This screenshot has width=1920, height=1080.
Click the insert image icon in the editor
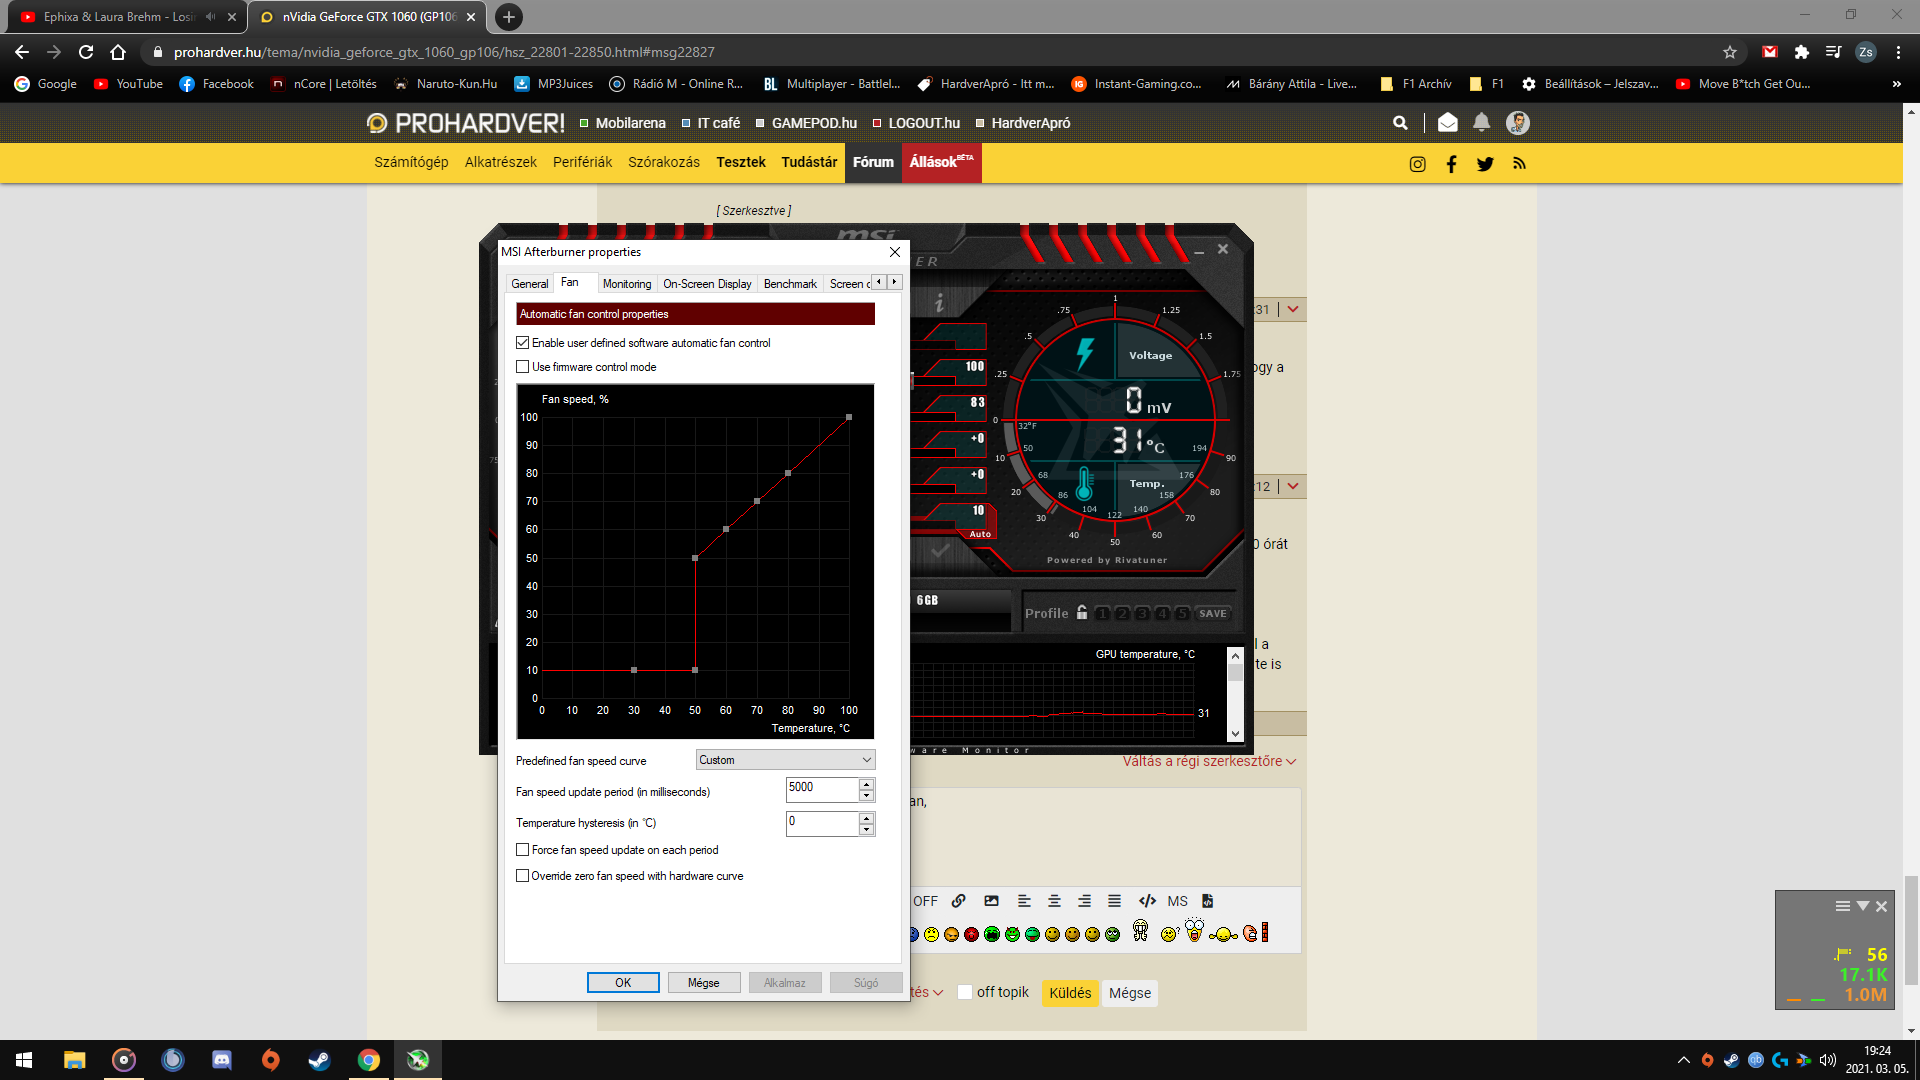pyautogui.click(x=991, y=901)
